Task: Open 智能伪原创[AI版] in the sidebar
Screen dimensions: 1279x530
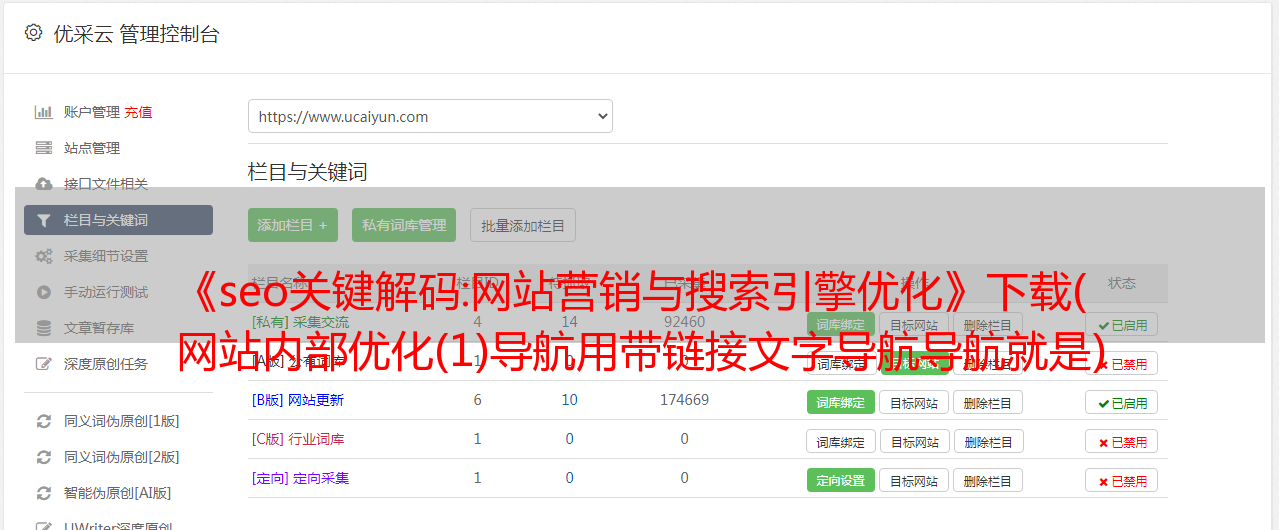Action: [x=118, y=493]
